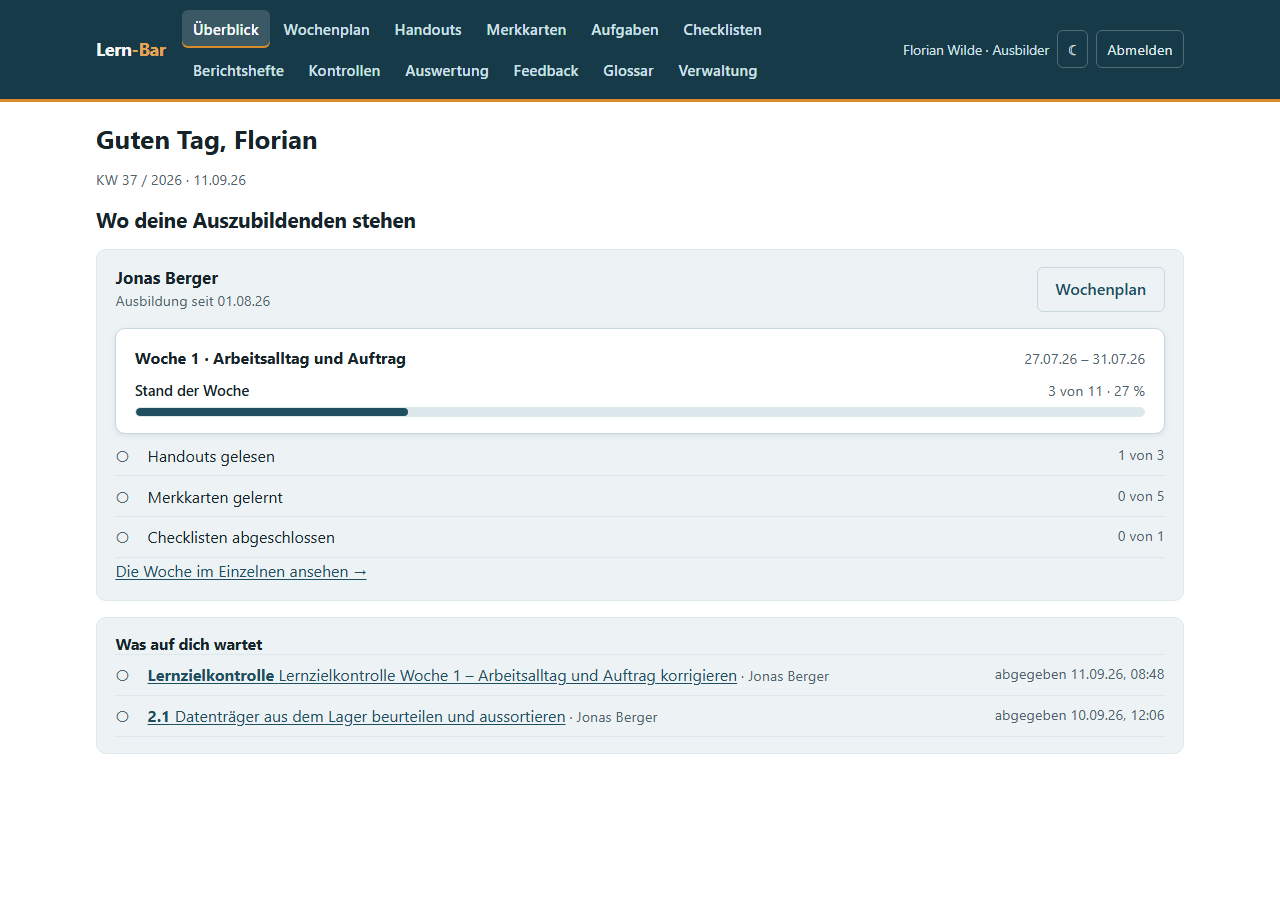
Task: Select Glossar in the navigation bar
Action: tap(628, 70)
